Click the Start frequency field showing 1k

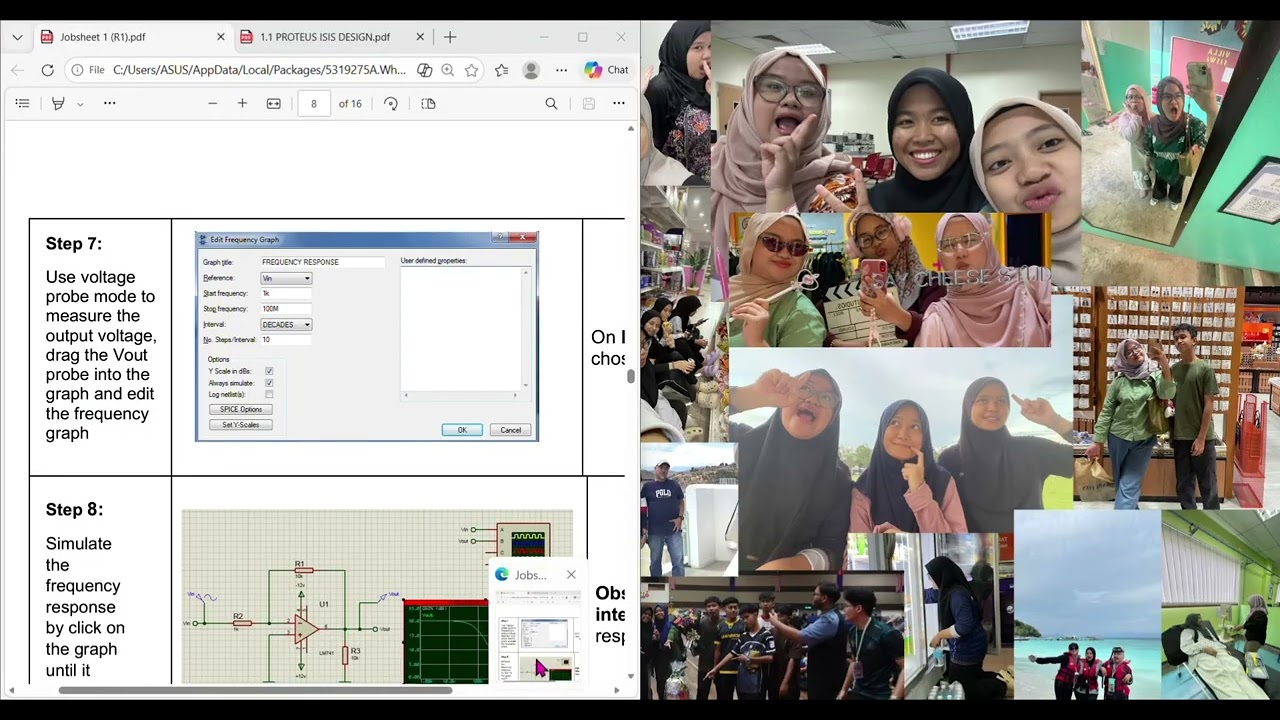(x=286, y=293)
